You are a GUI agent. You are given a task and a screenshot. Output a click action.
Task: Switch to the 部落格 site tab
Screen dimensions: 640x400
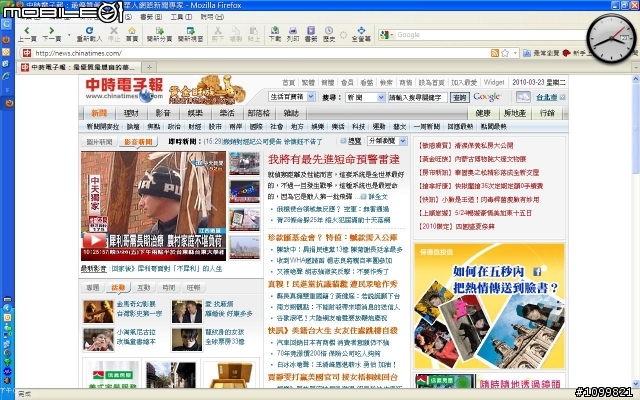[x=259, y=113]
